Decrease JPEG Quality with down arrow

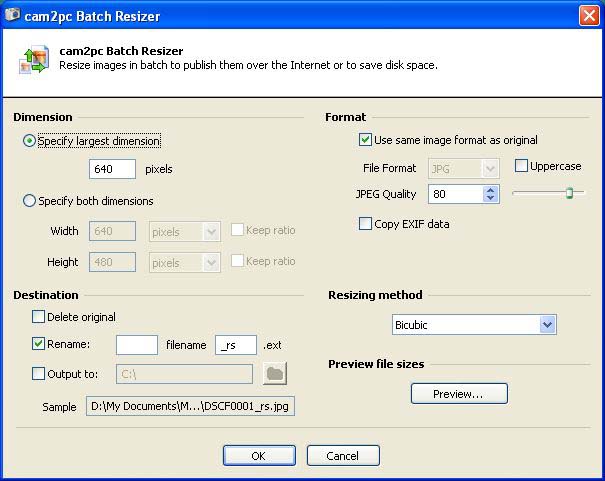coord(490,198)
